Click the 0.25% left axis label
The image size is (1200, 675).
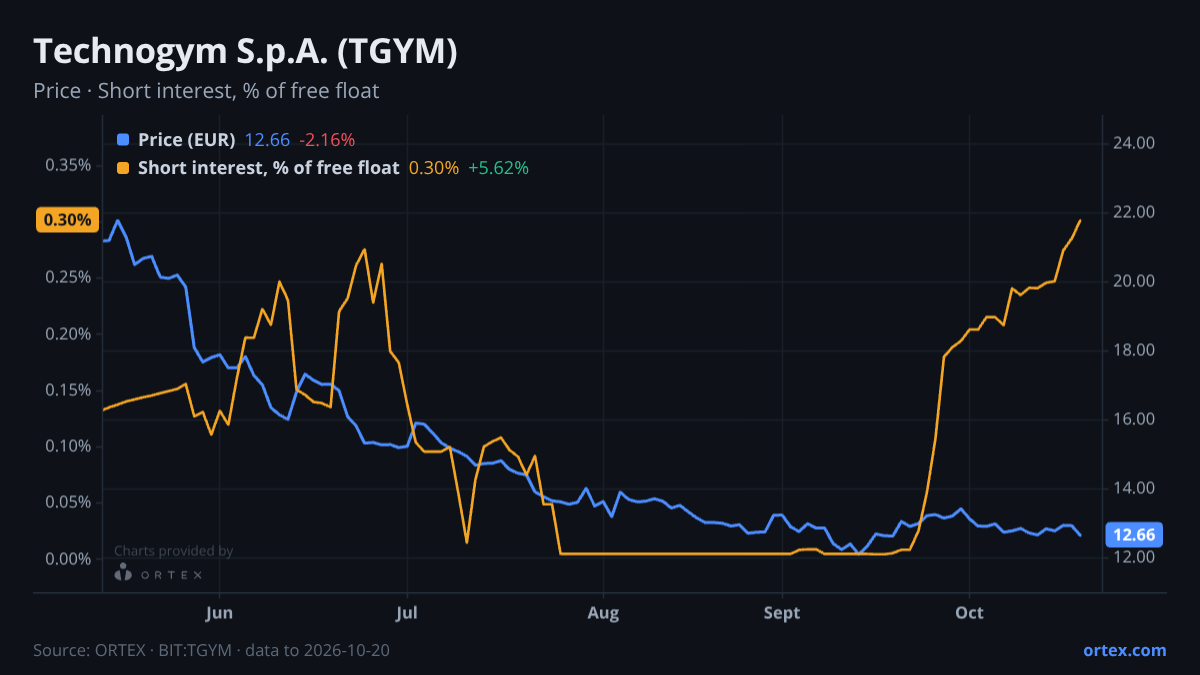(68, 277)
